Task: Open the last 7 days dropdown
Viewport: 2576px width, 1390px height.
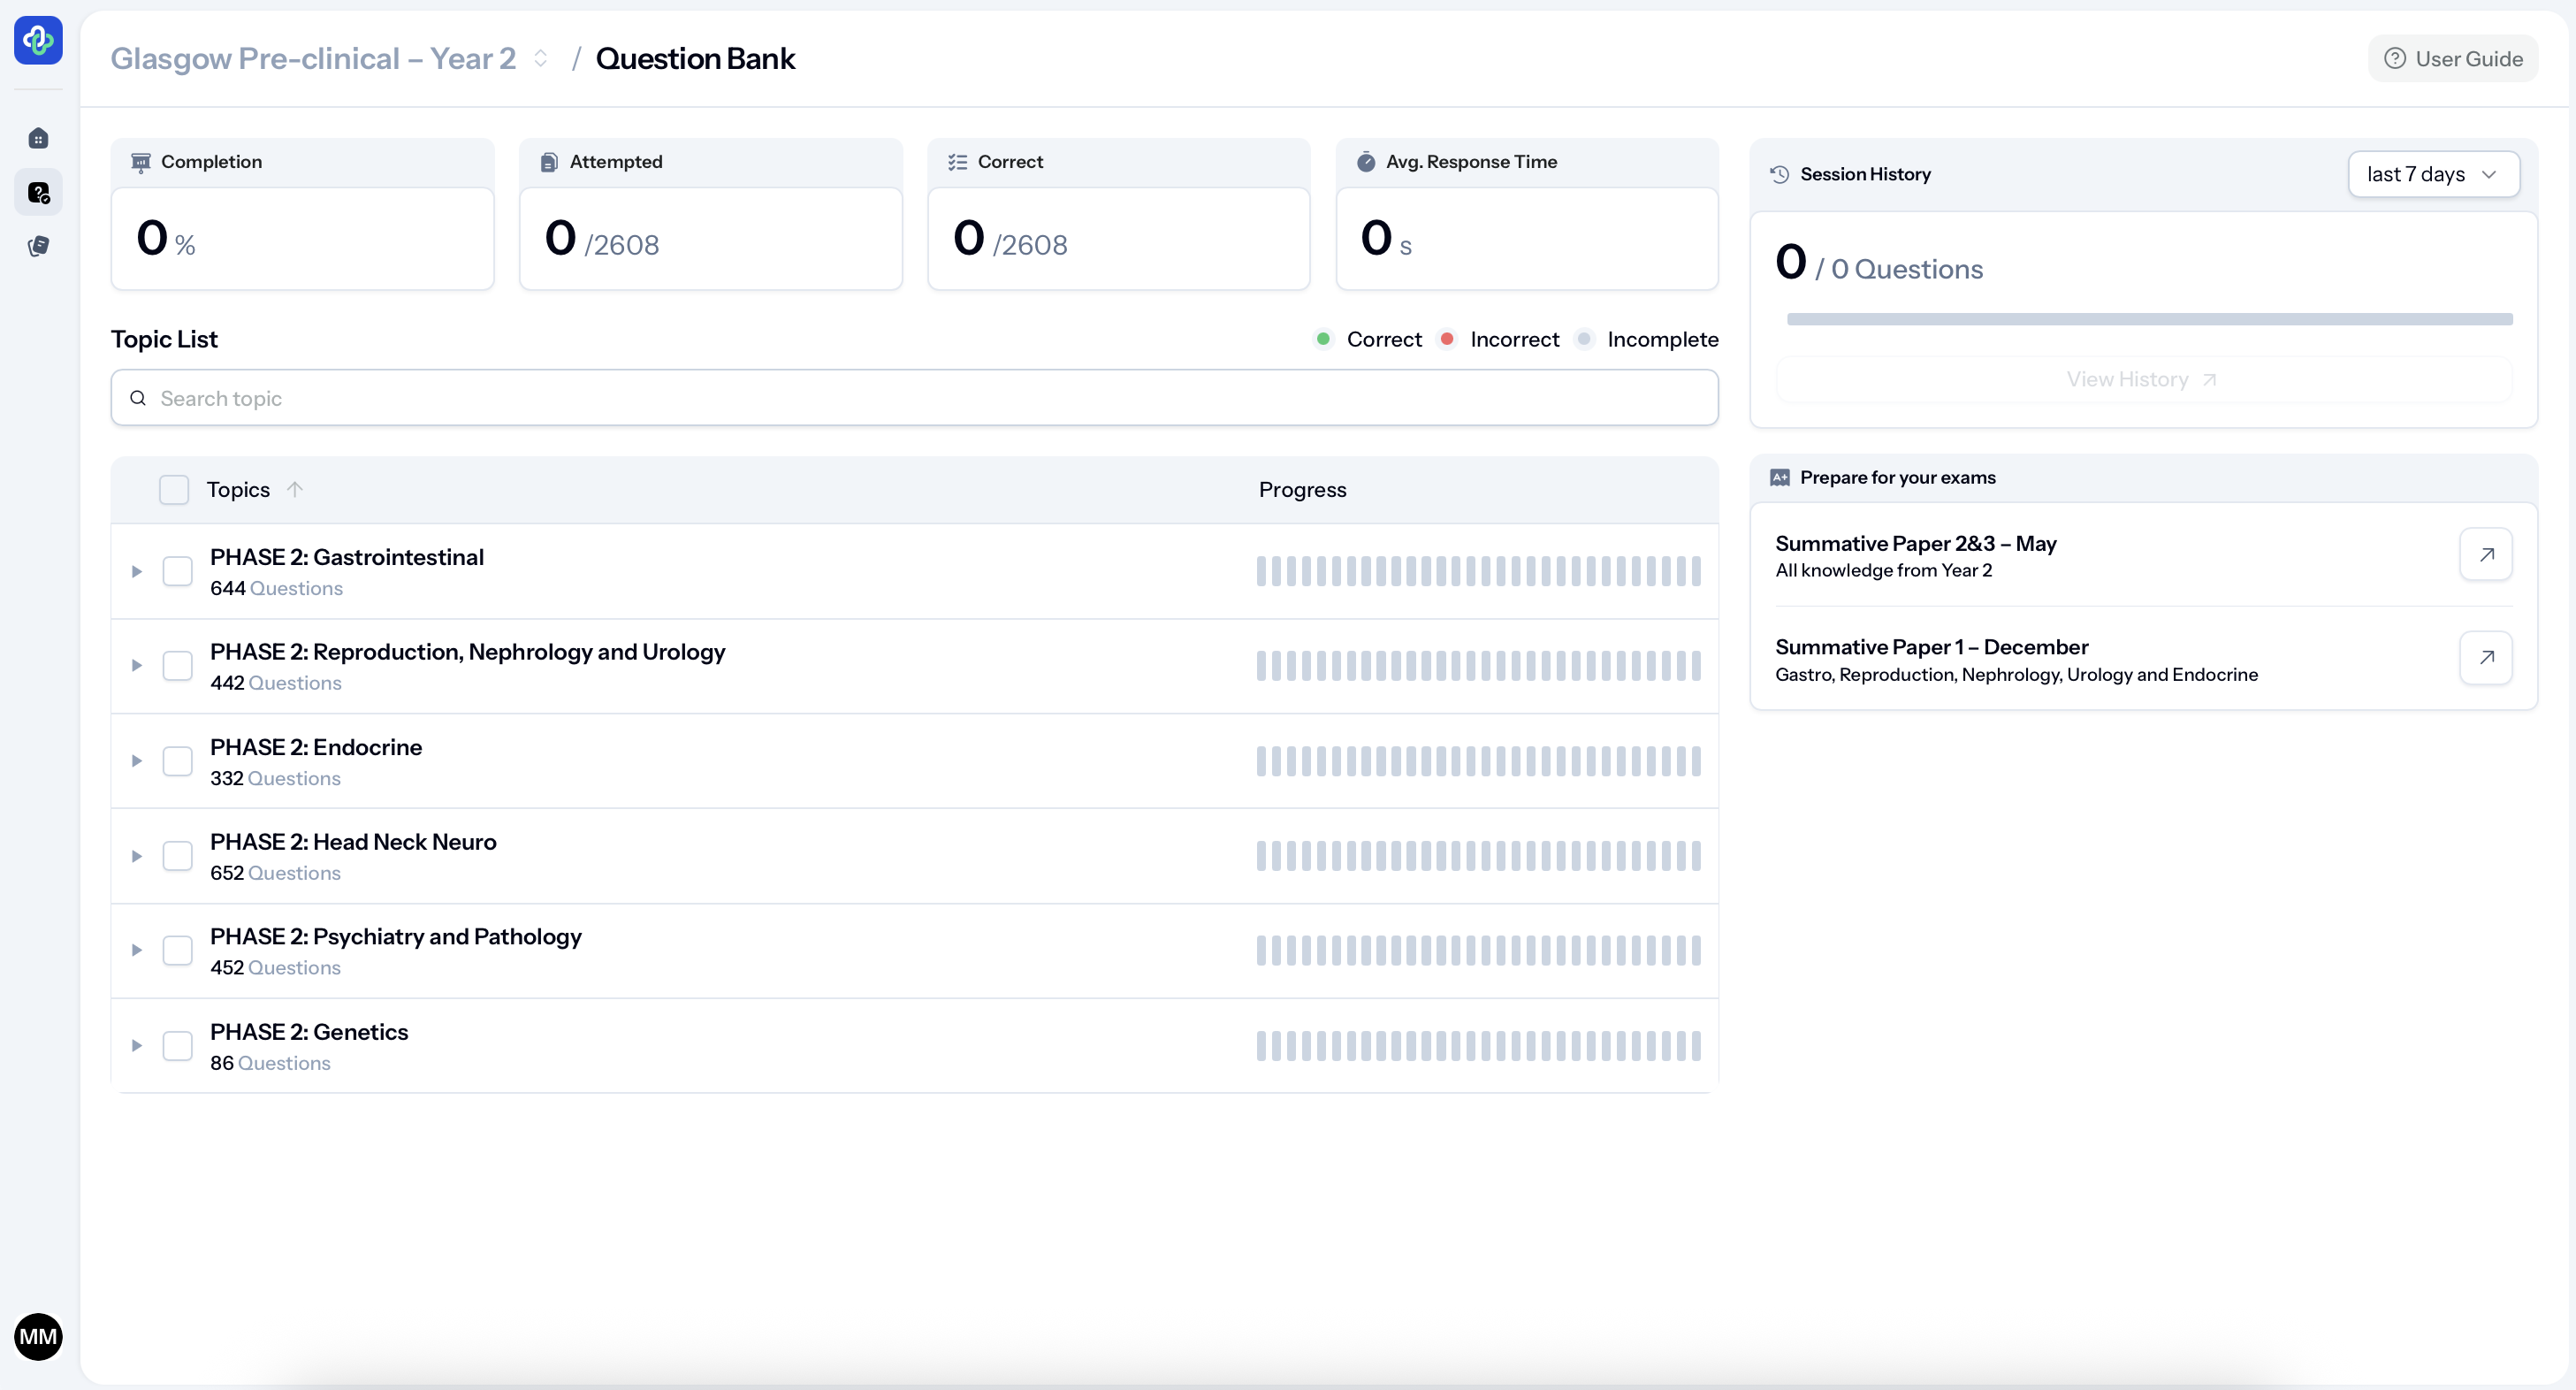Action: 2432,174
